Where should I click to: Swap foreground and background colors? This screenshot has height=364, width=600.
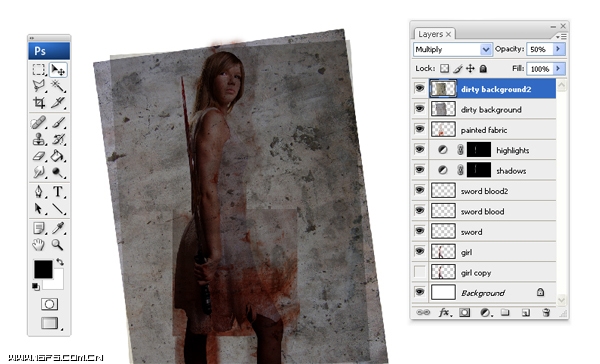(x=60, y=262)
